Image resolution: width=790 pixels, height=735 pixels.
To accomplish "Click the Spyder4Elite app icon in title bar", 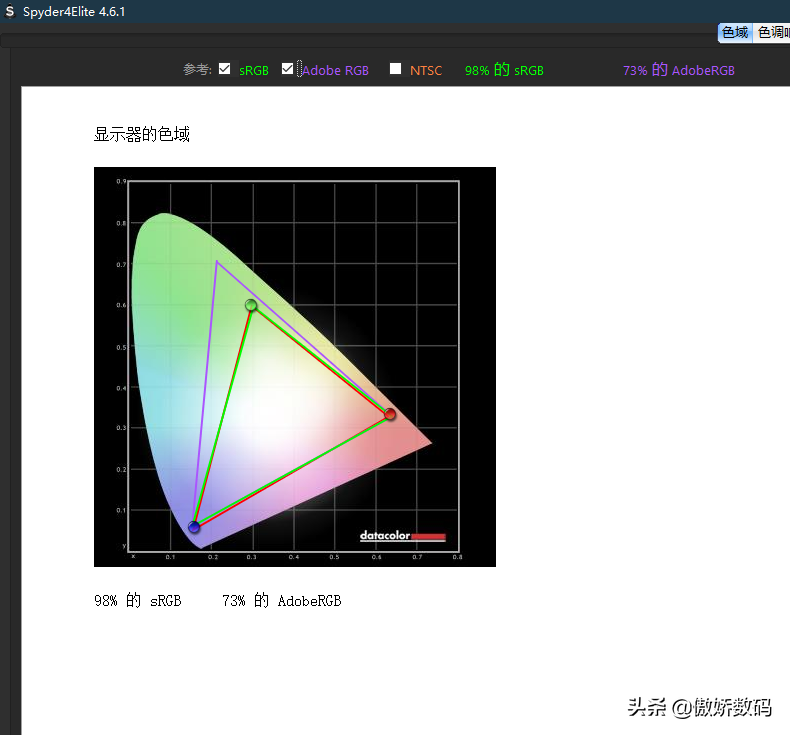I will coord(10,11).
